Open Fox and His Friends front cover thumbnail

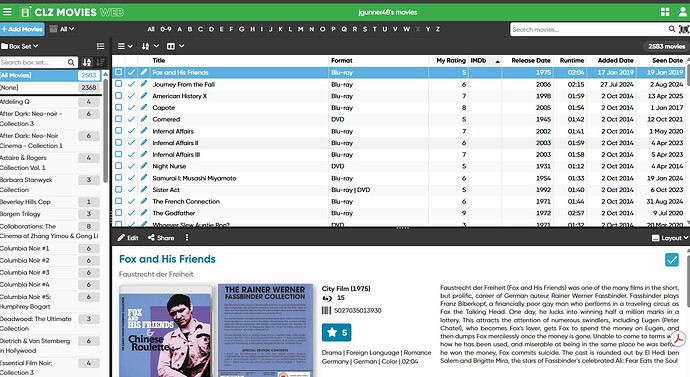pyautogui.click(x=166, y=330)
